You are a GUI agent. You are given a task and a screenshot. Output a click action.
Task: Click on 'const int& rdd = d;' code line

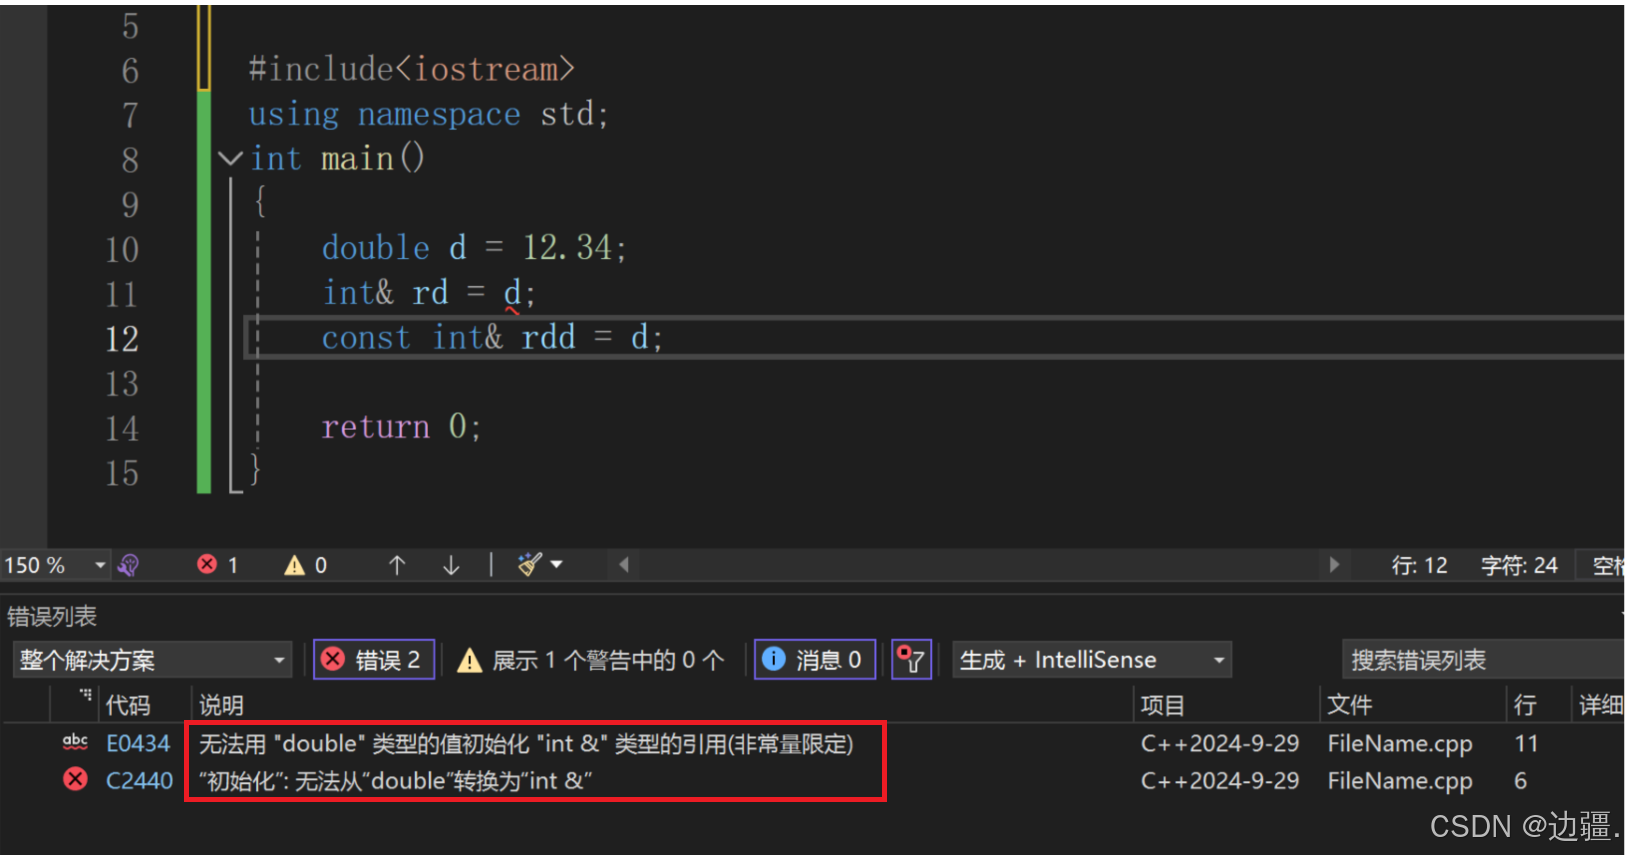pos(491,338)
